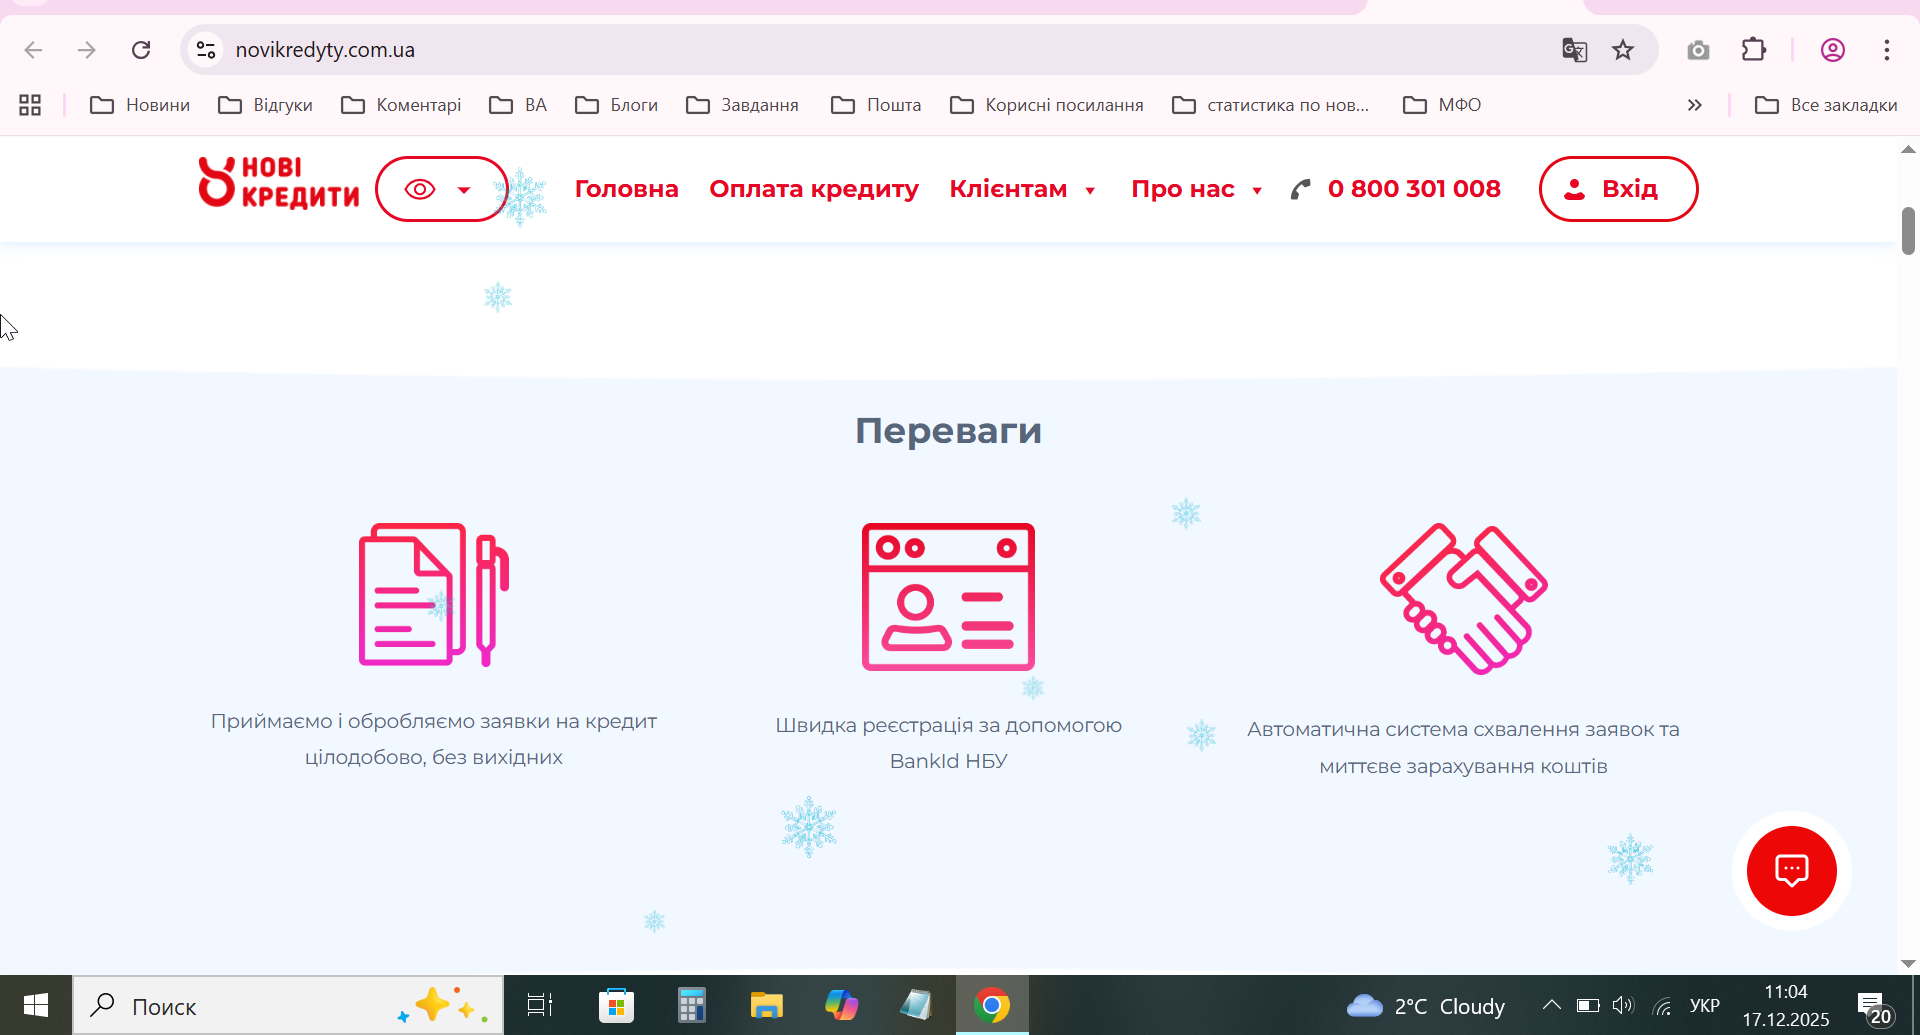
Task: Open the volume speaker control
Action: point(1623,1005)
